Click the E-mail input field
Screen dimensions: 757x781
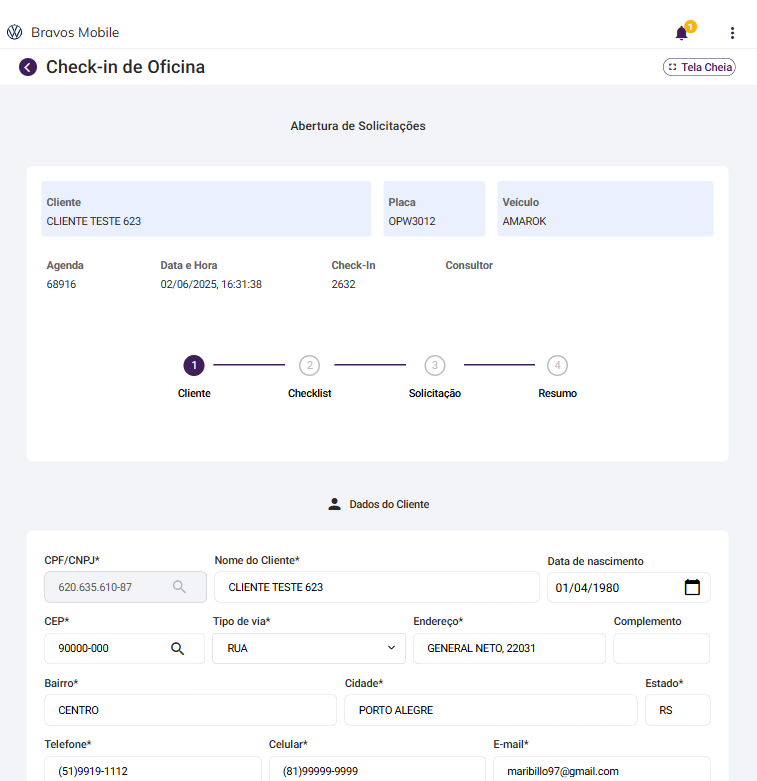(x=601, y=770)
